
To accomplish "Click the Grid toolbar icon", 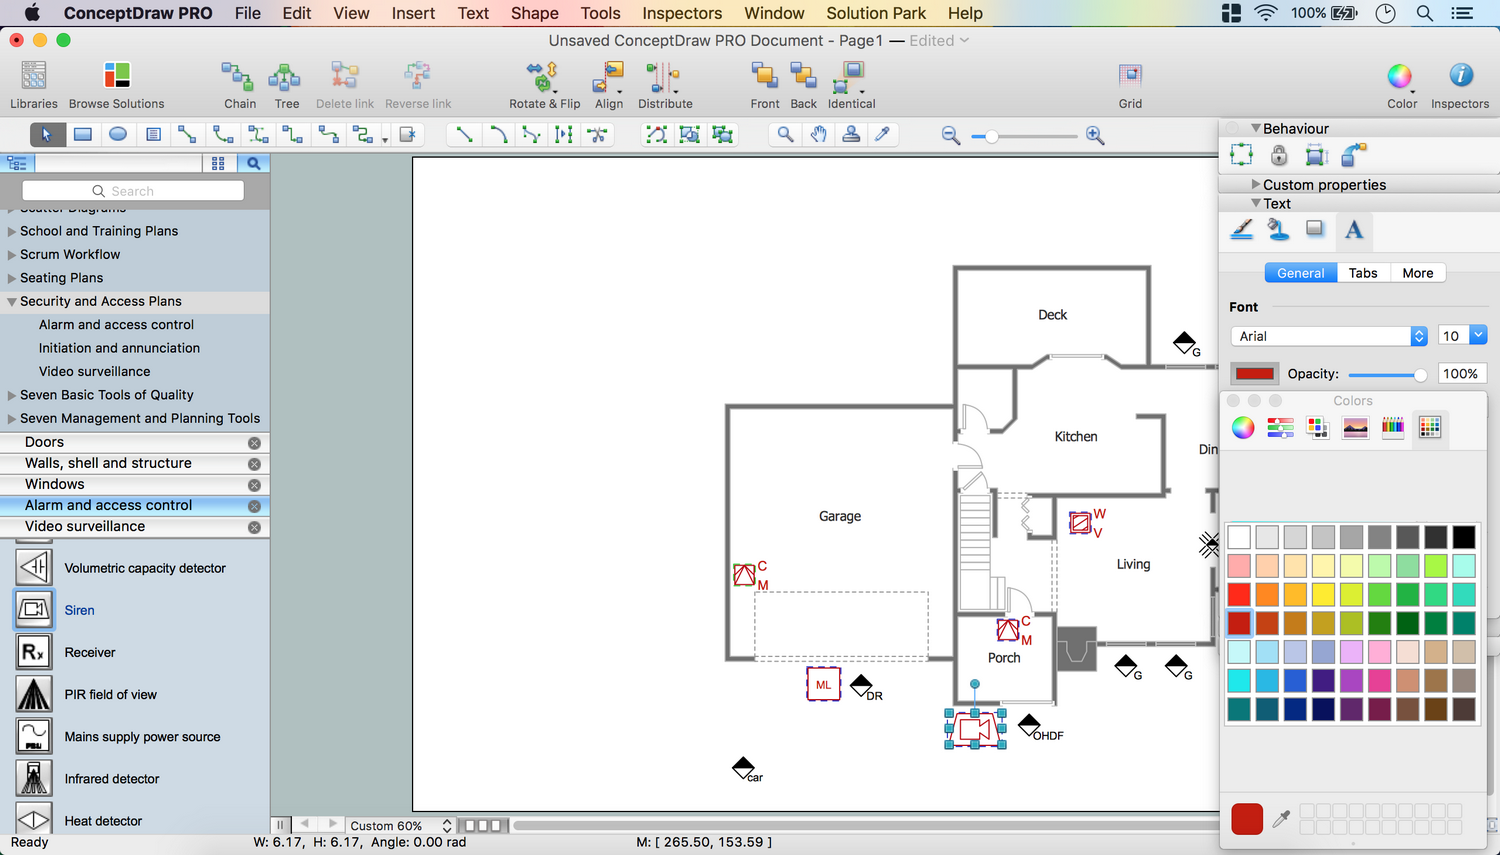I will coord(1130,76).
